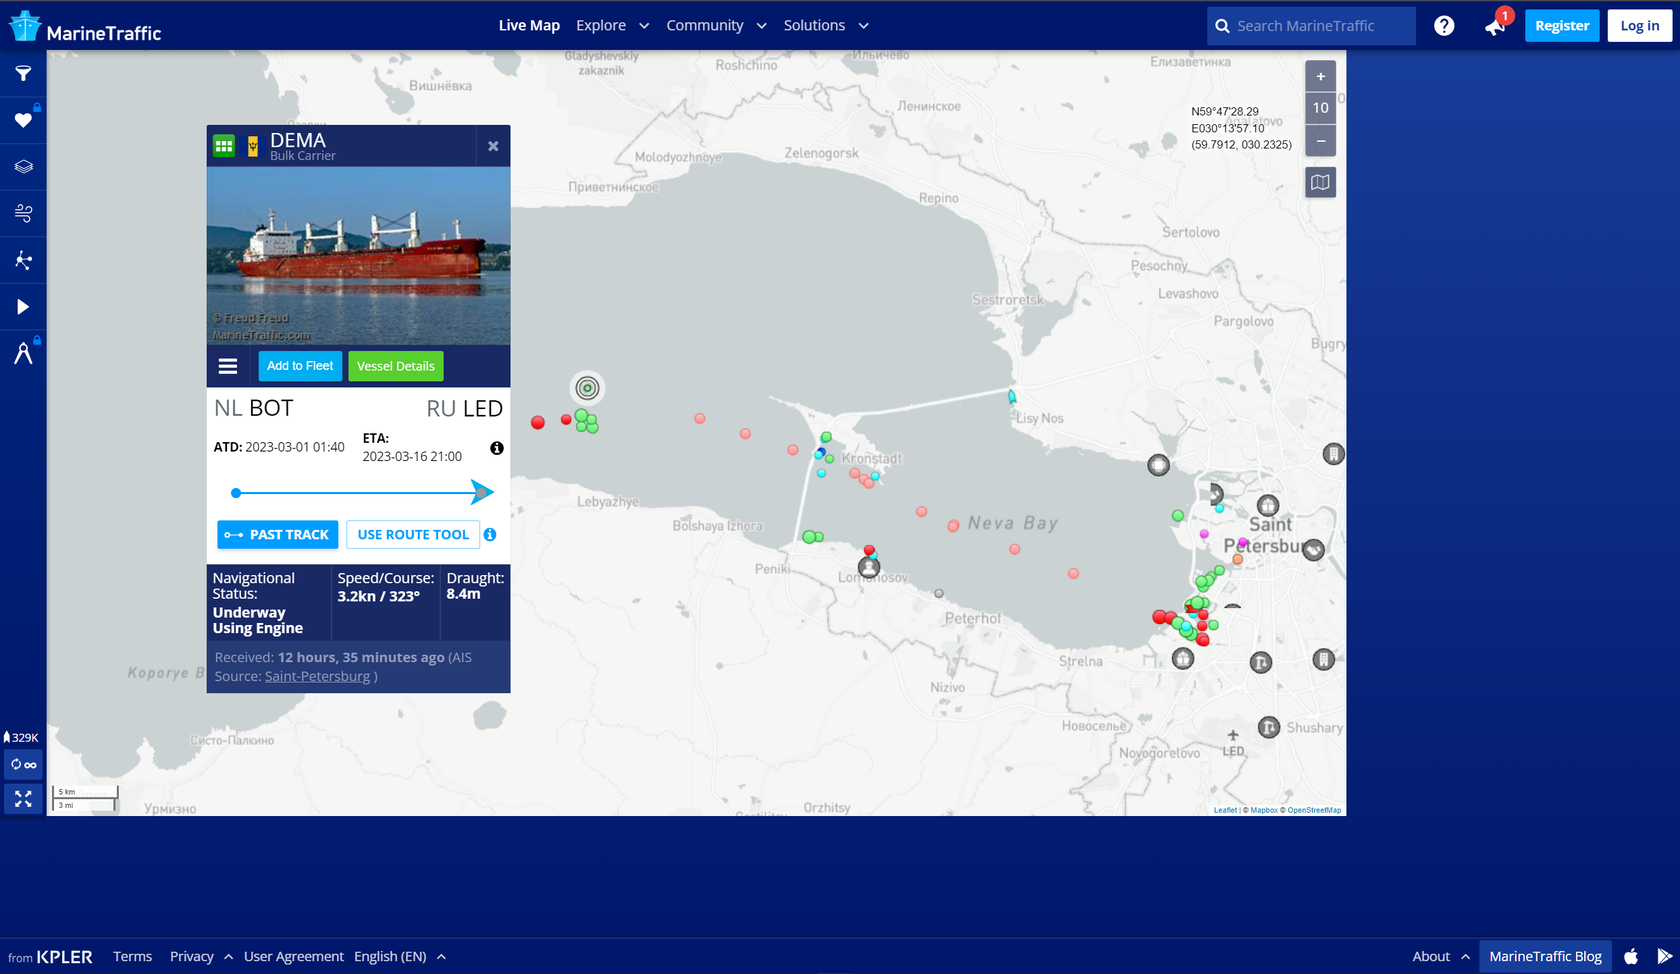Toggle the vessel names loop button
The image size is (1680, 974).
23,765
